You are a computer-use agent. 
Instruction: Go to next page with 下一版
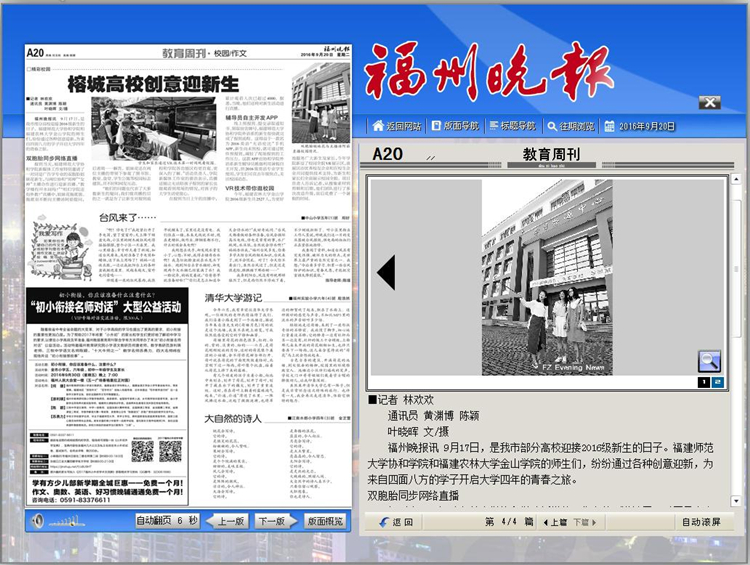274,521
